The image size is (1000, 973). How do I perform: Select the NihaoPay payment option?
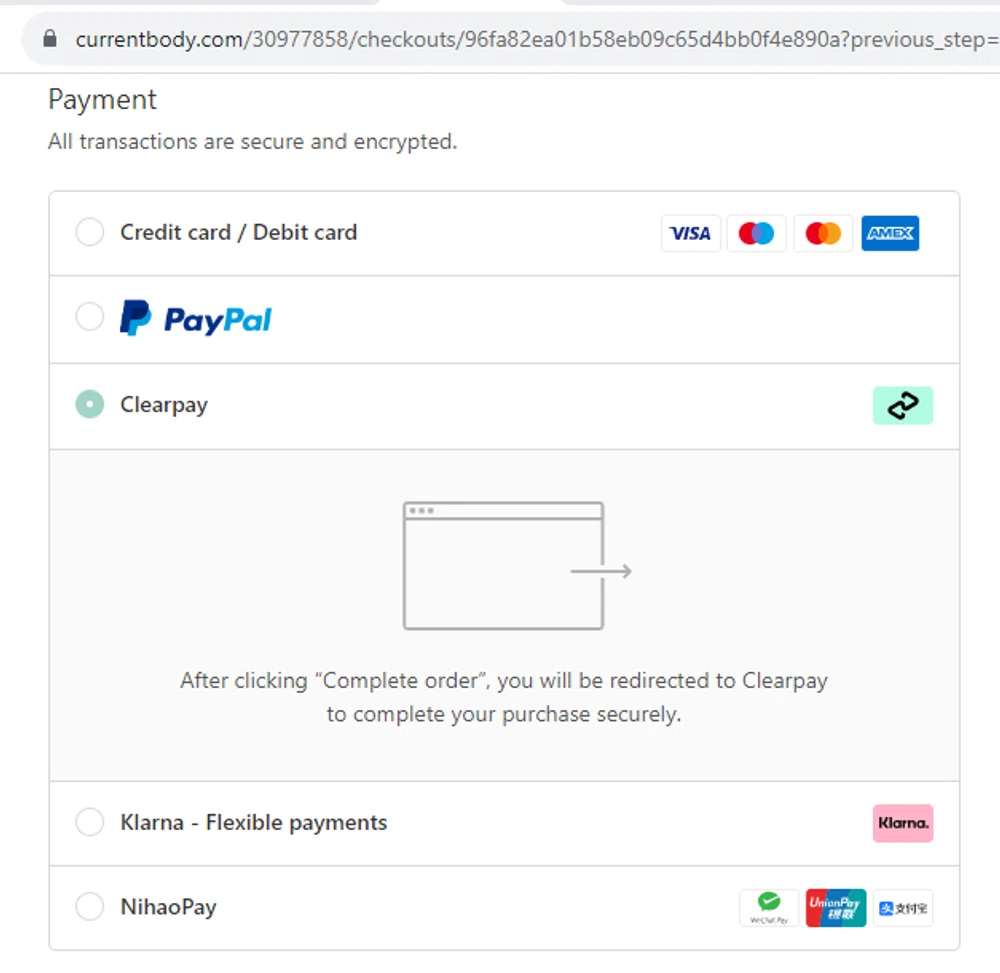(x=89, y=906)
